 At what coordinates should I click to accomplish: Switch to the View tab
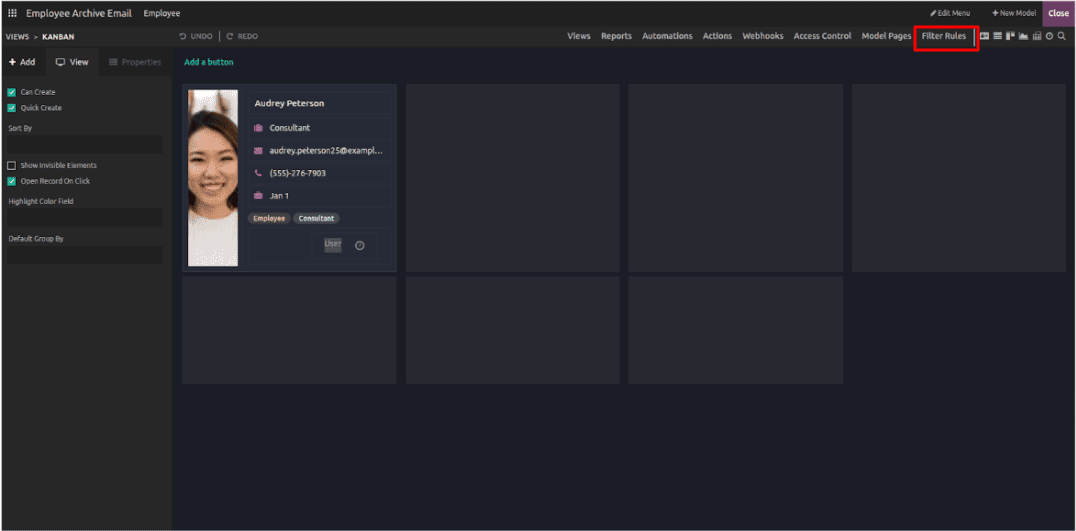coord(72,62)
